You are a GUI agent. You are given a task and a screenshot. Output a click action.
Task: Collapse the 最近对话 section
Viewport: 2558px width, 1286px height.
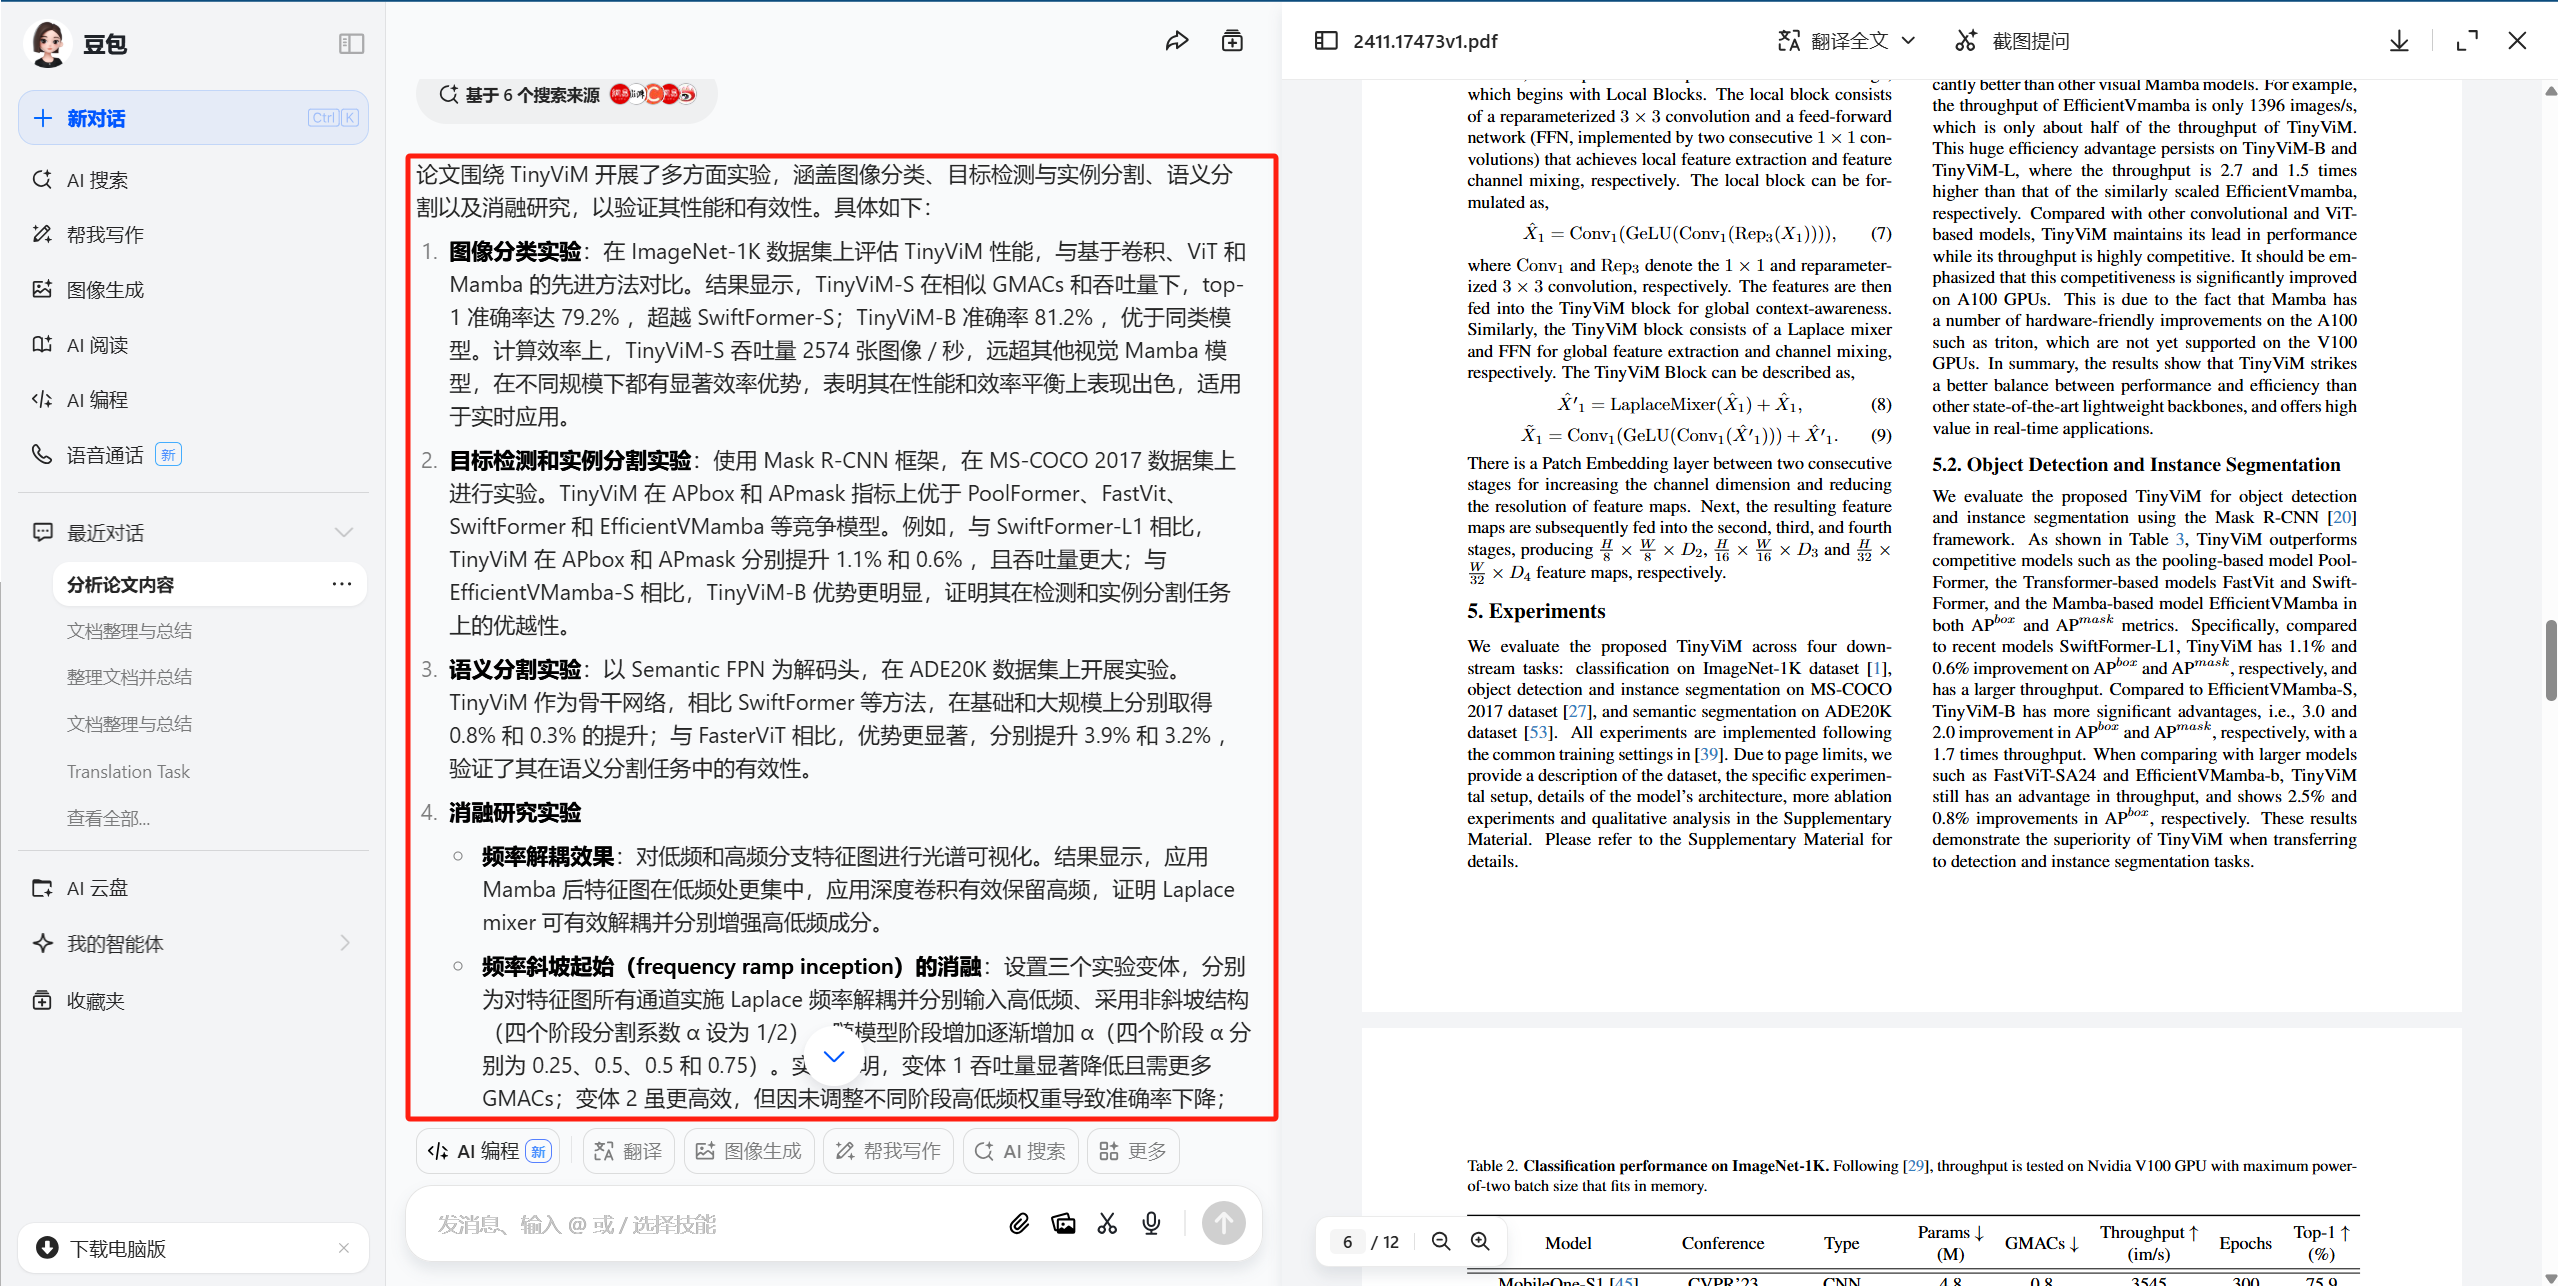(344, 532)
